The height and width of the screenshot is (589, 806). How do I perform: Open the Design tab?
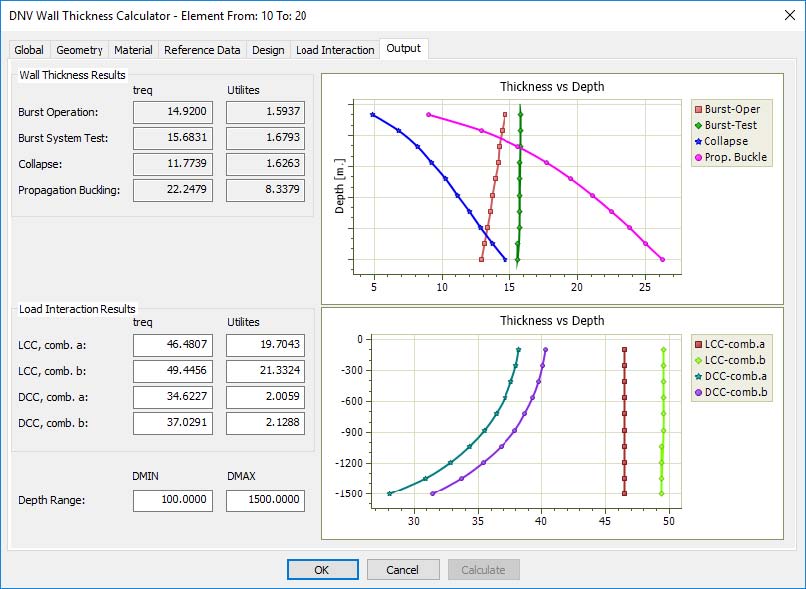(268, 50)
